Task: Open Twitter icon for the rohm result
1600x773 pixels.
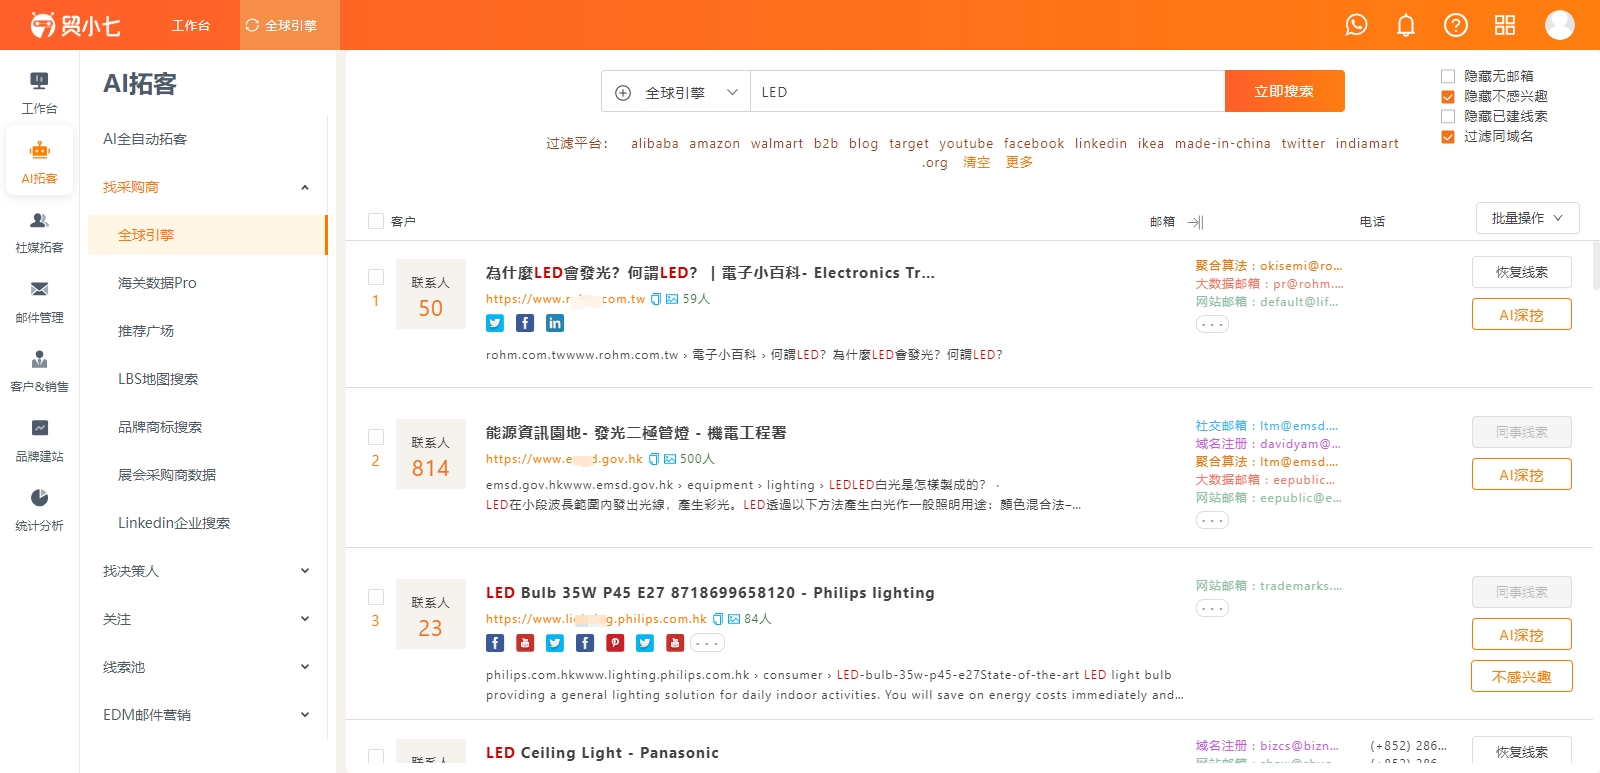Action: (x=495, y=323)
